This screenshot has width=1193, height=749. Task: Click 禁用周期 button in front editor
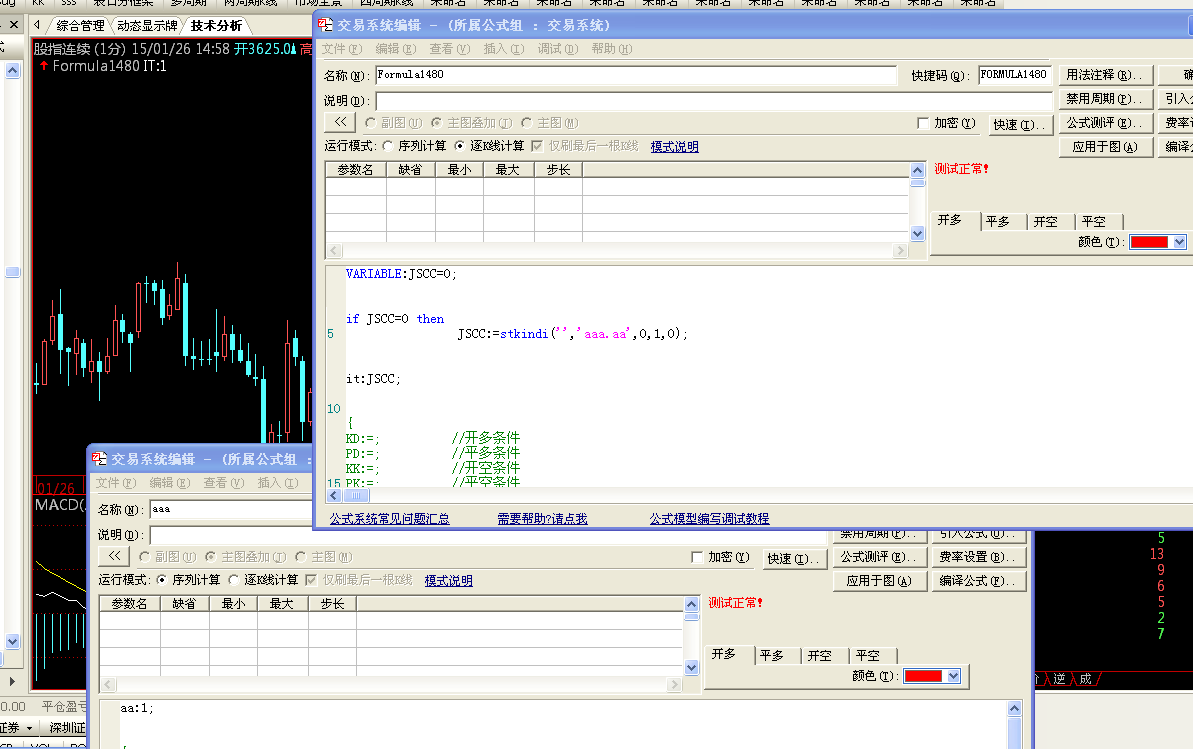(x=1106, y=98)
